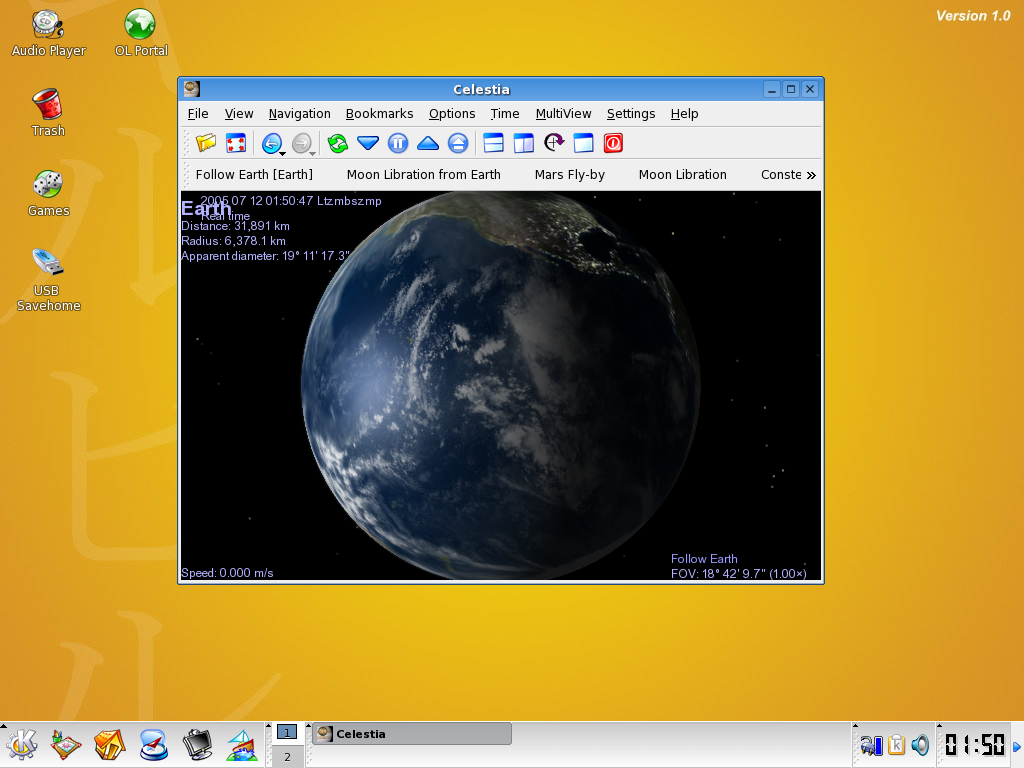Open the View menu
The width and height of the screenshot is (1024, 768).
(x=239, y=114)
